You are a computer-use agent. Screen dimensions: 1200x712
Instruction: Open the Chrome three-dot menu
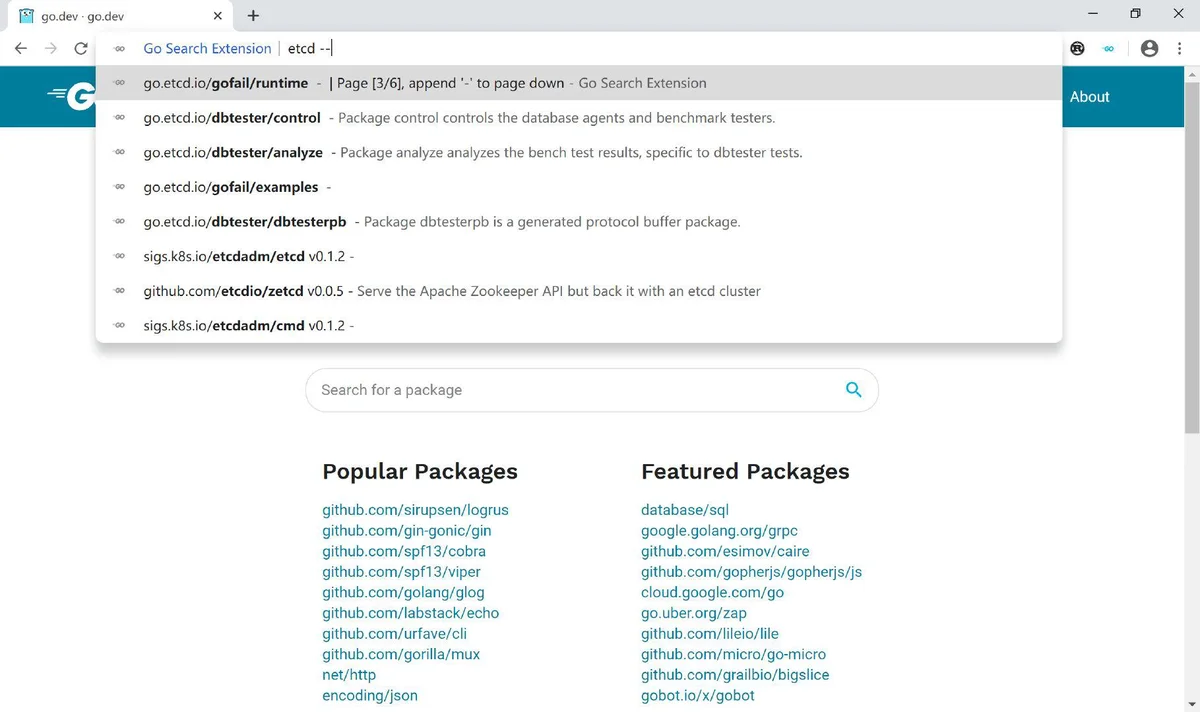[x=1180, y=48]
